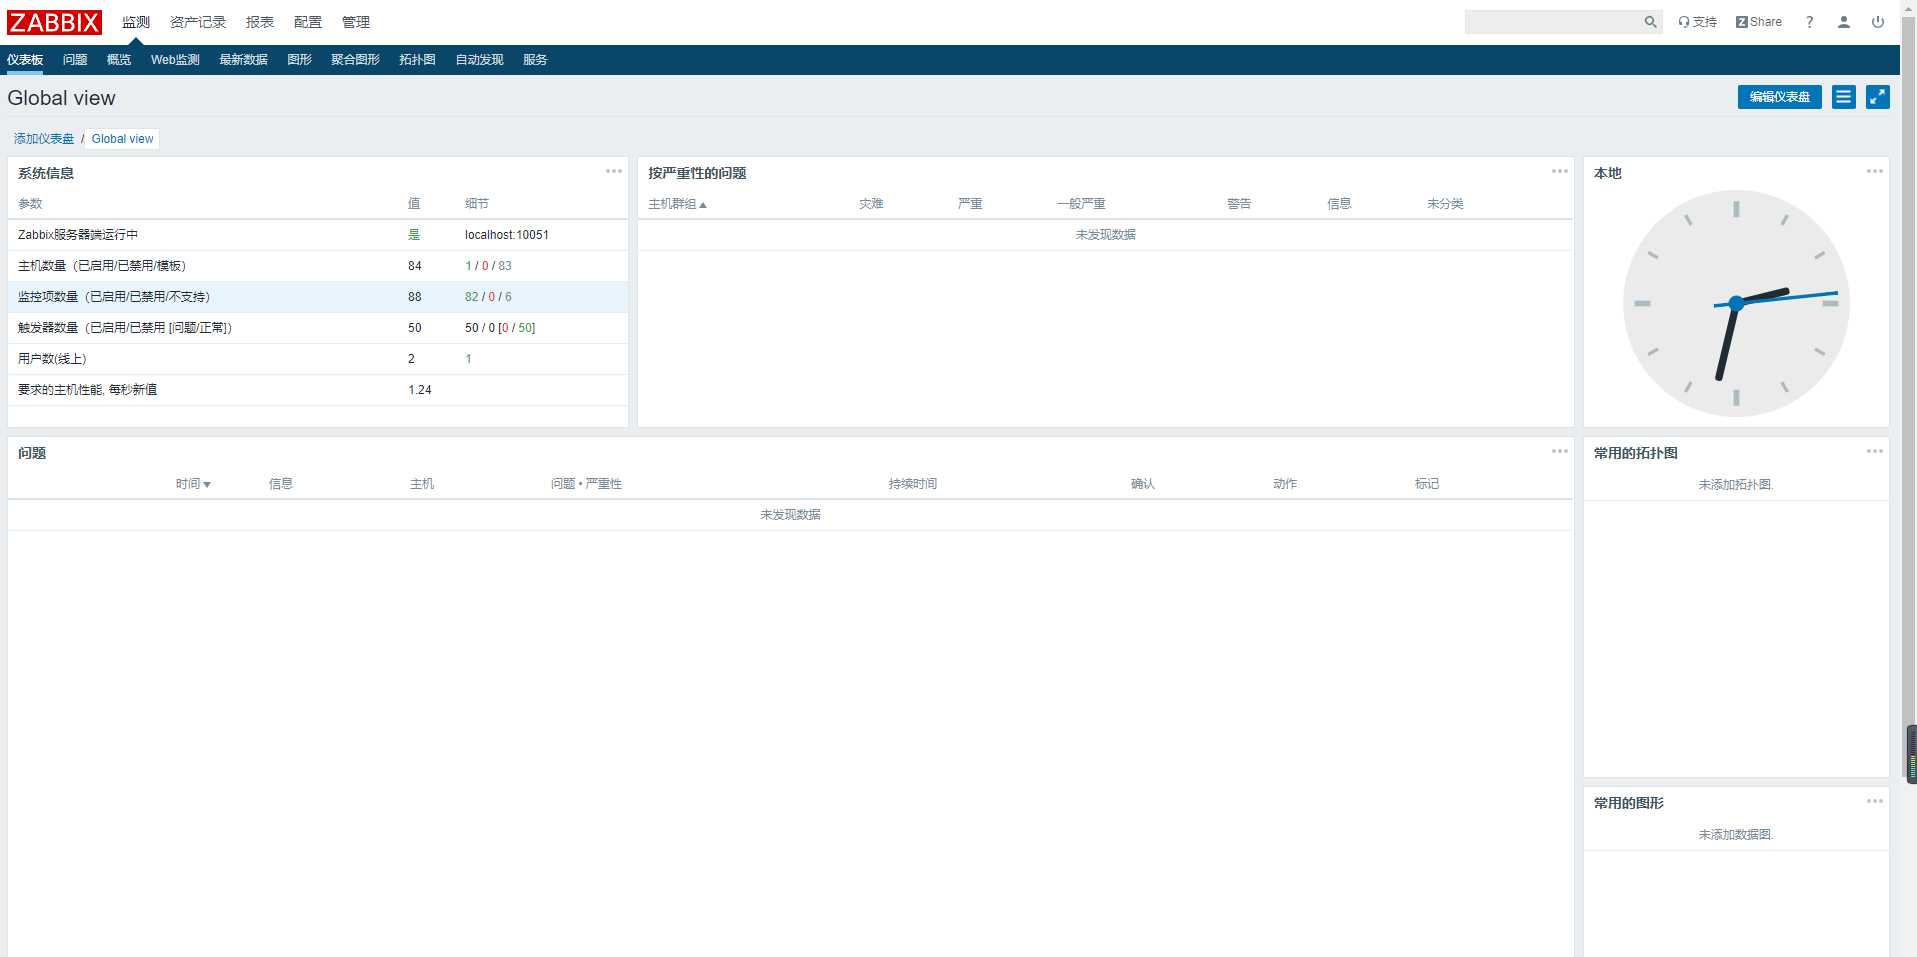Click the 添加仪表盘 breadcrumb link
This screenshot has width=1917, height=957.
click(x=44, y=139)
